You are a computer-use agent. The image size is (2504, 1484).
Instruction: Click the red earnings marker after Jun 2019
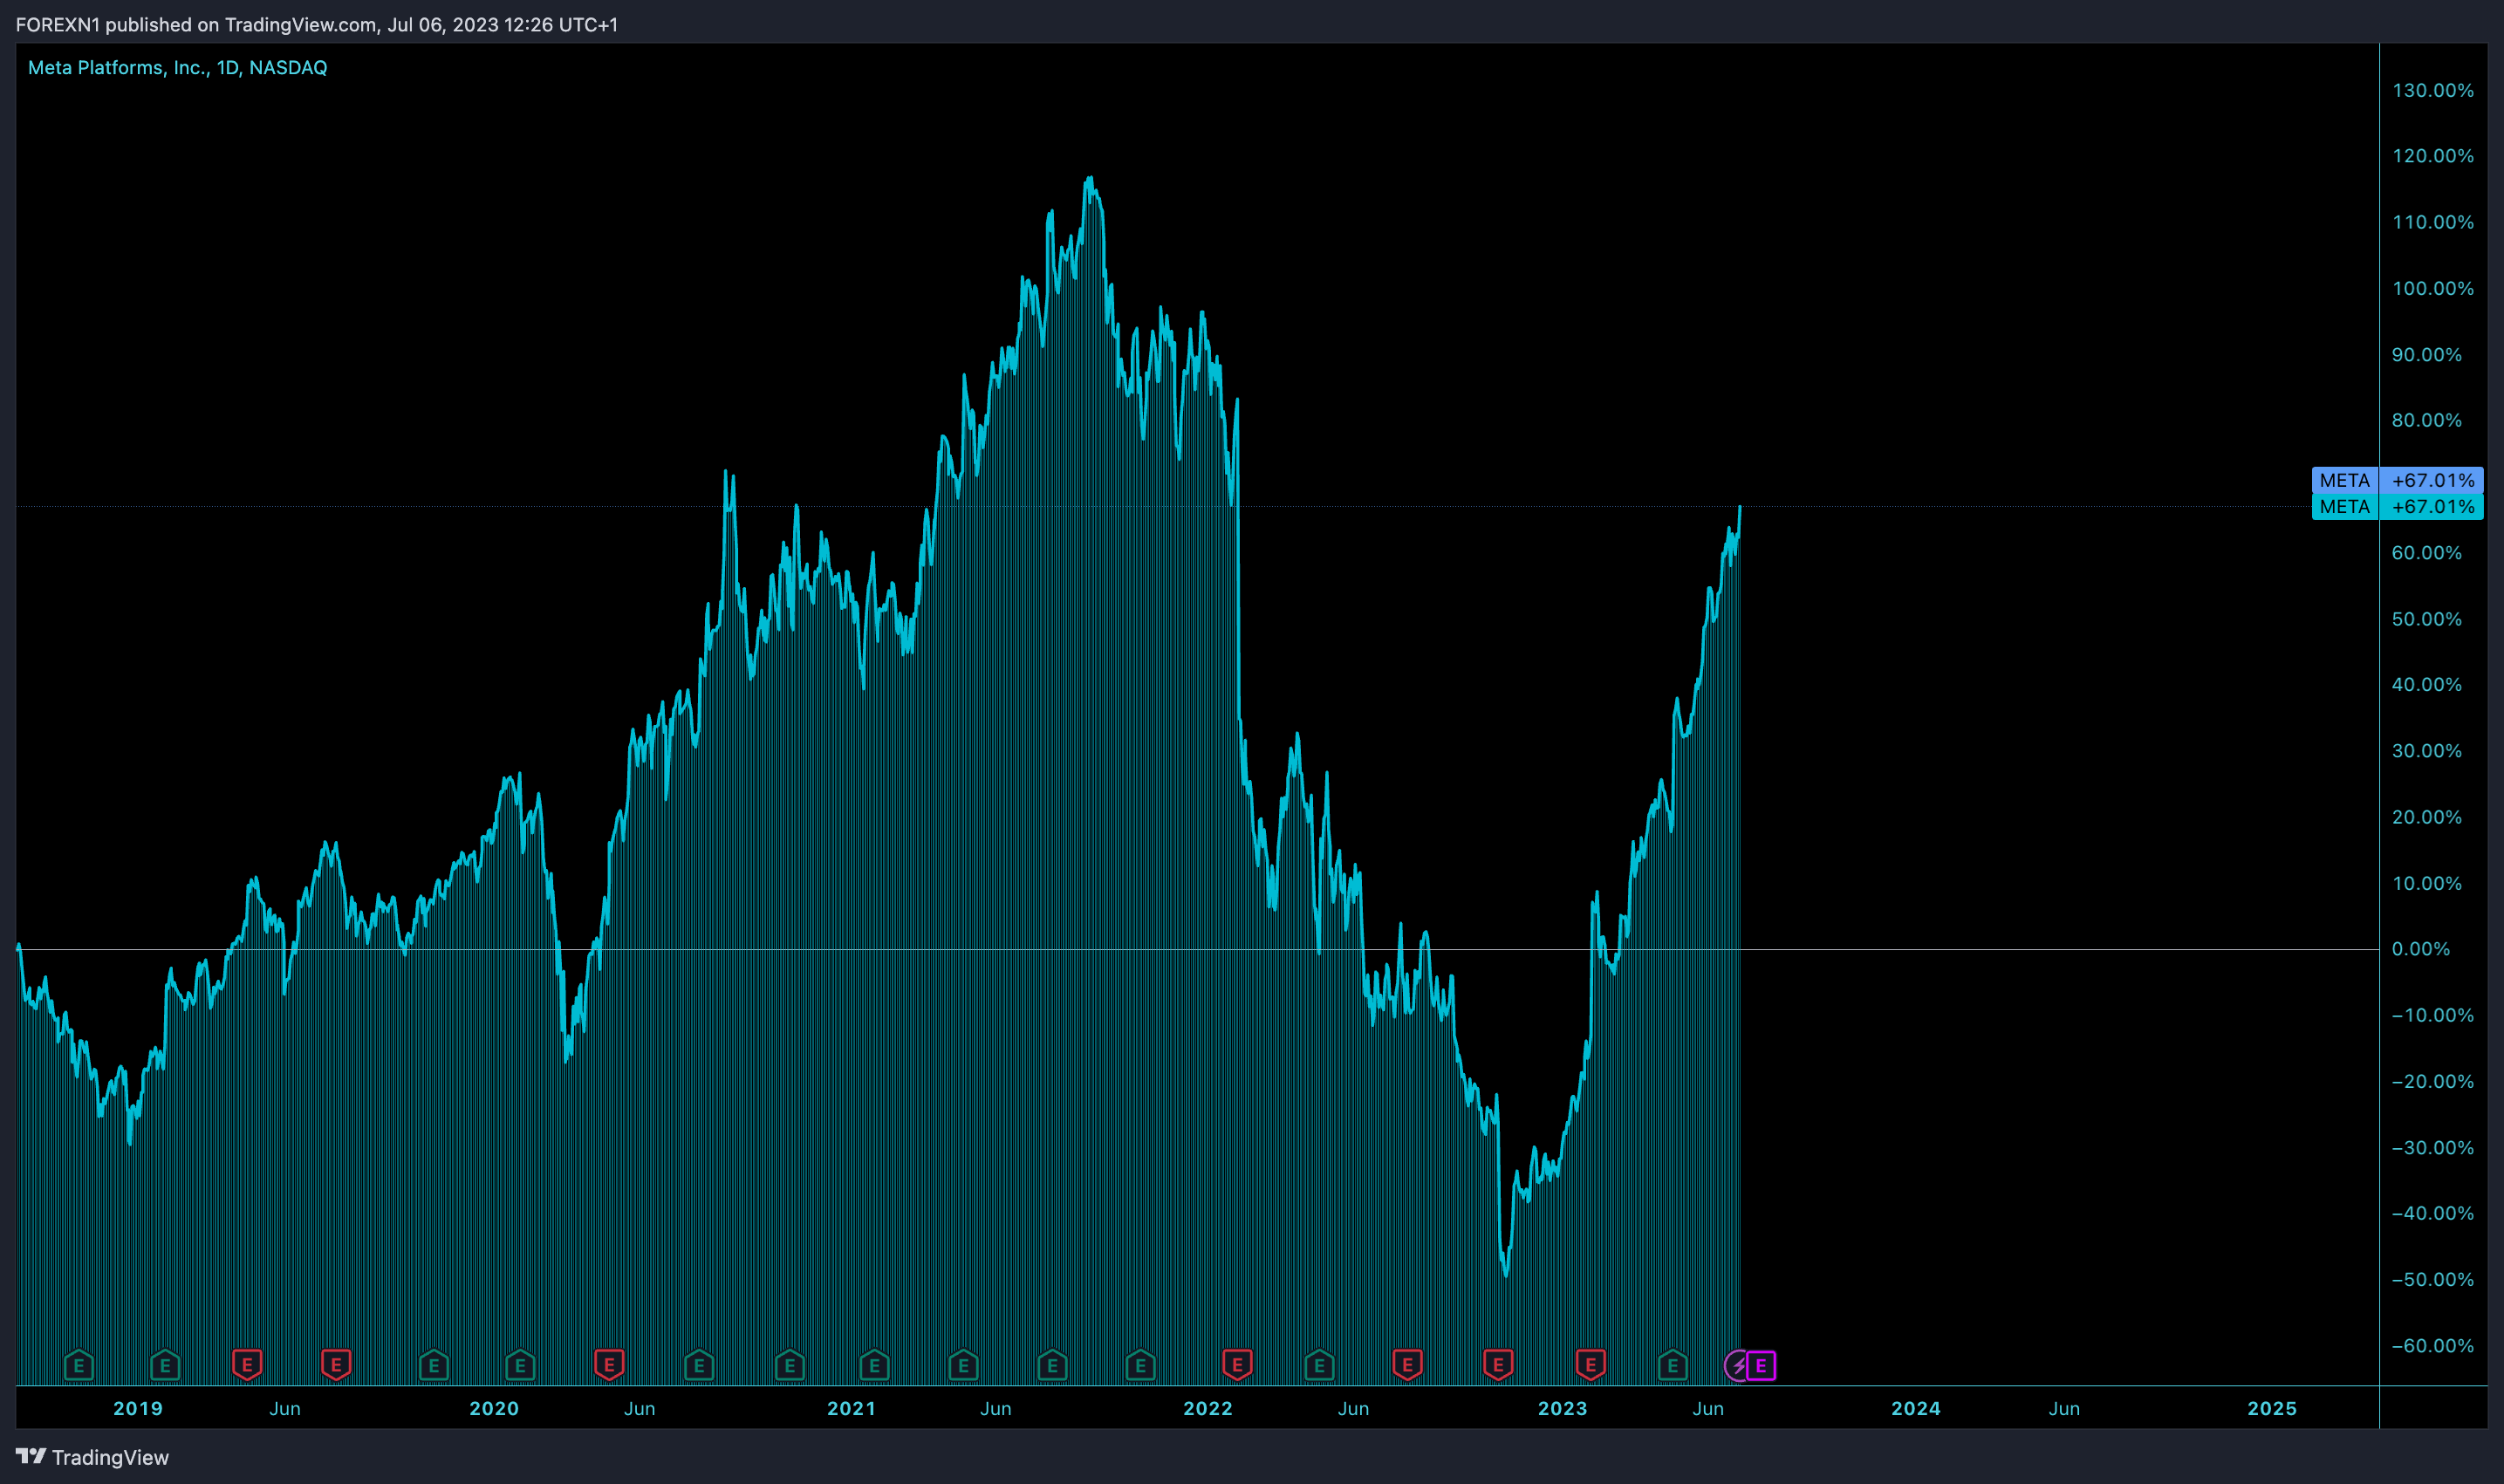[336, 1365]
